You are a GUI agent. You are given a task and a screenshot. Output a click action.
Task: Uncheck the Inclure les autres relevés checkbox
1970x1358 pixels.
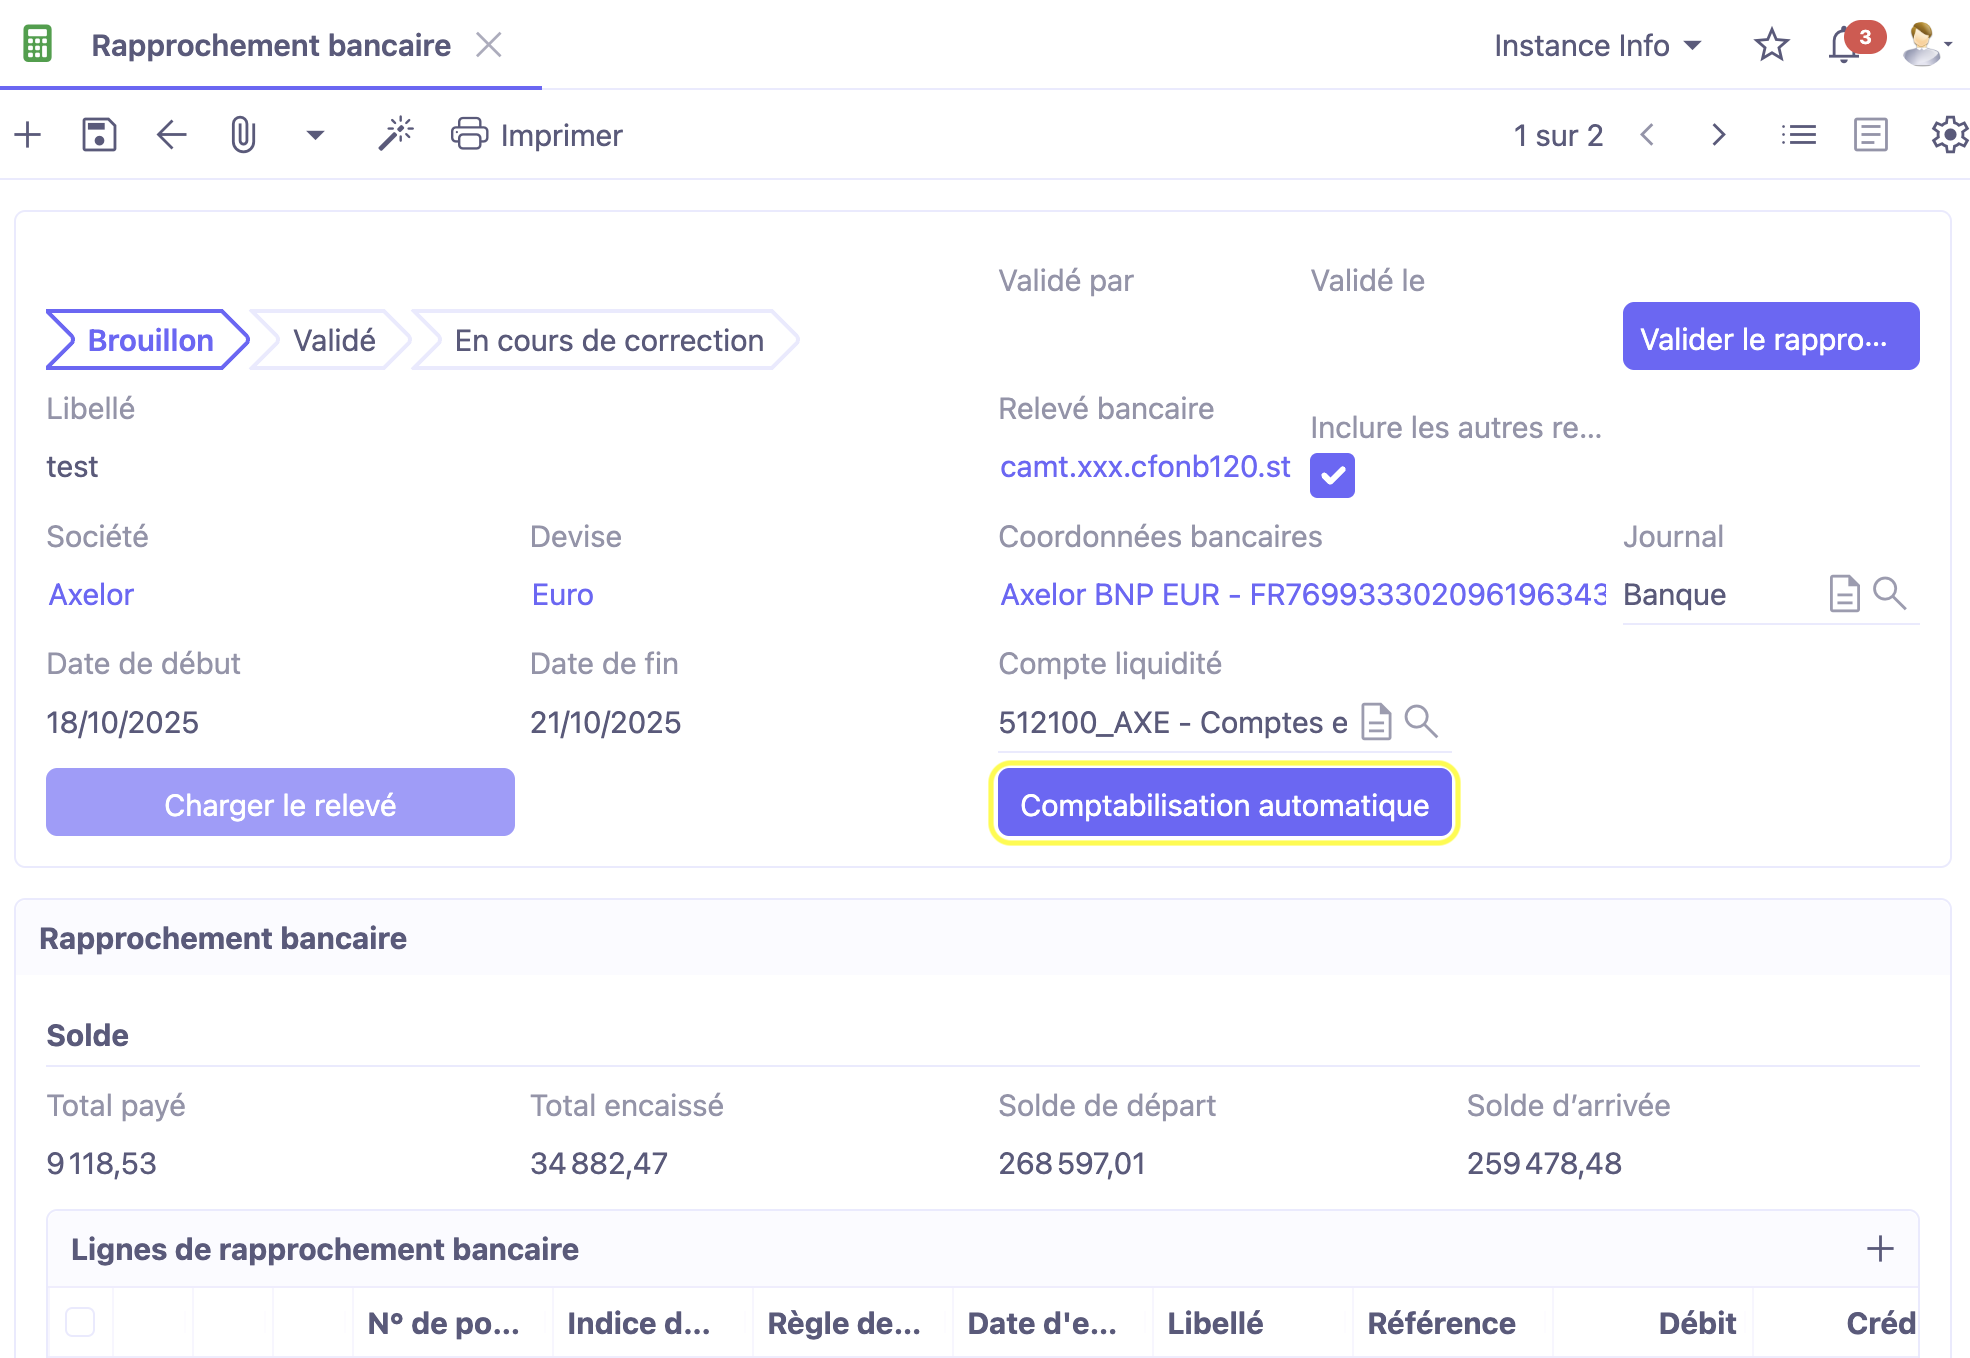click(1332, 476)
